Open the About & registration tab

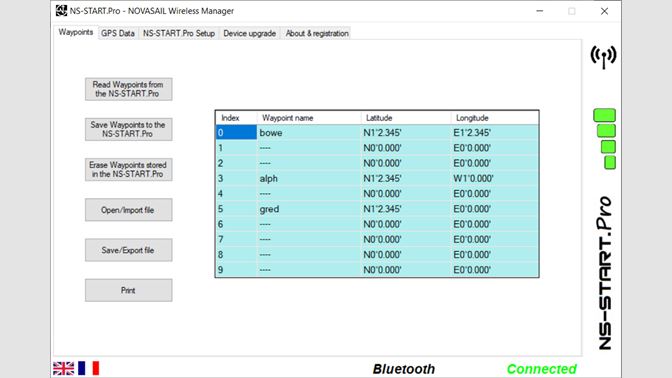click(317, 33)
